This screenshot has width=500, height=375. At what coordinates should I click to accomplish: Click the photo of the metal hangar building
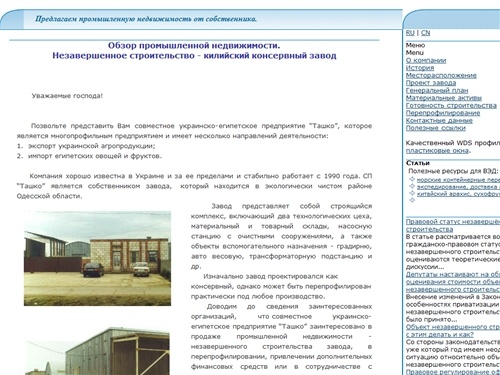[x=97, y=351]
